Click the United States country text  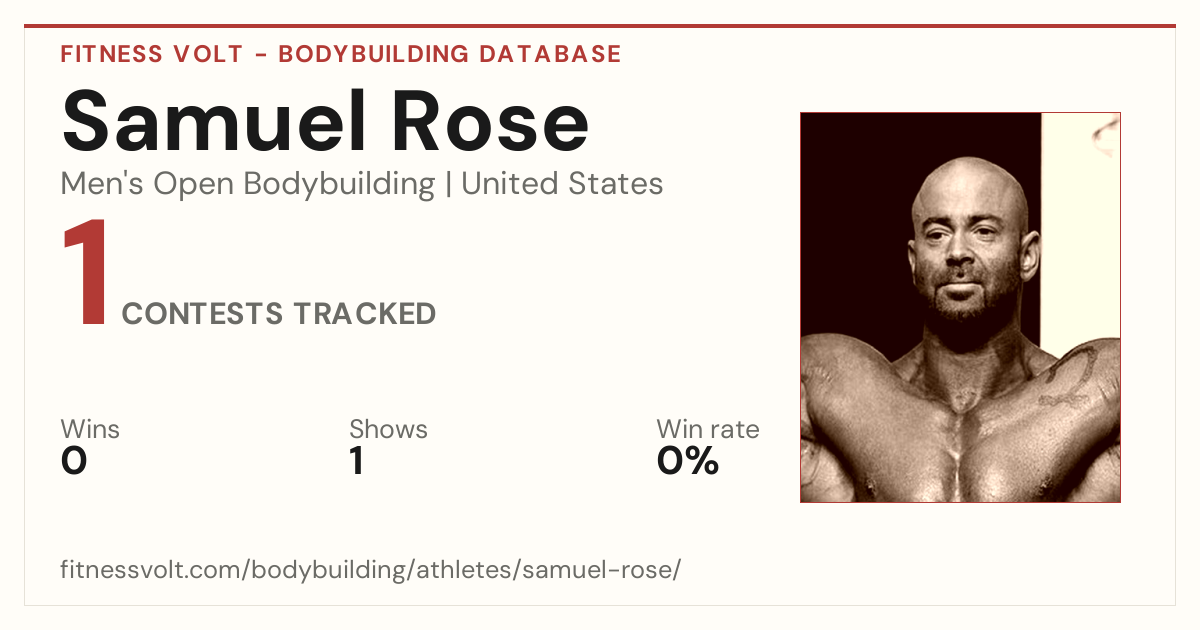562,184
